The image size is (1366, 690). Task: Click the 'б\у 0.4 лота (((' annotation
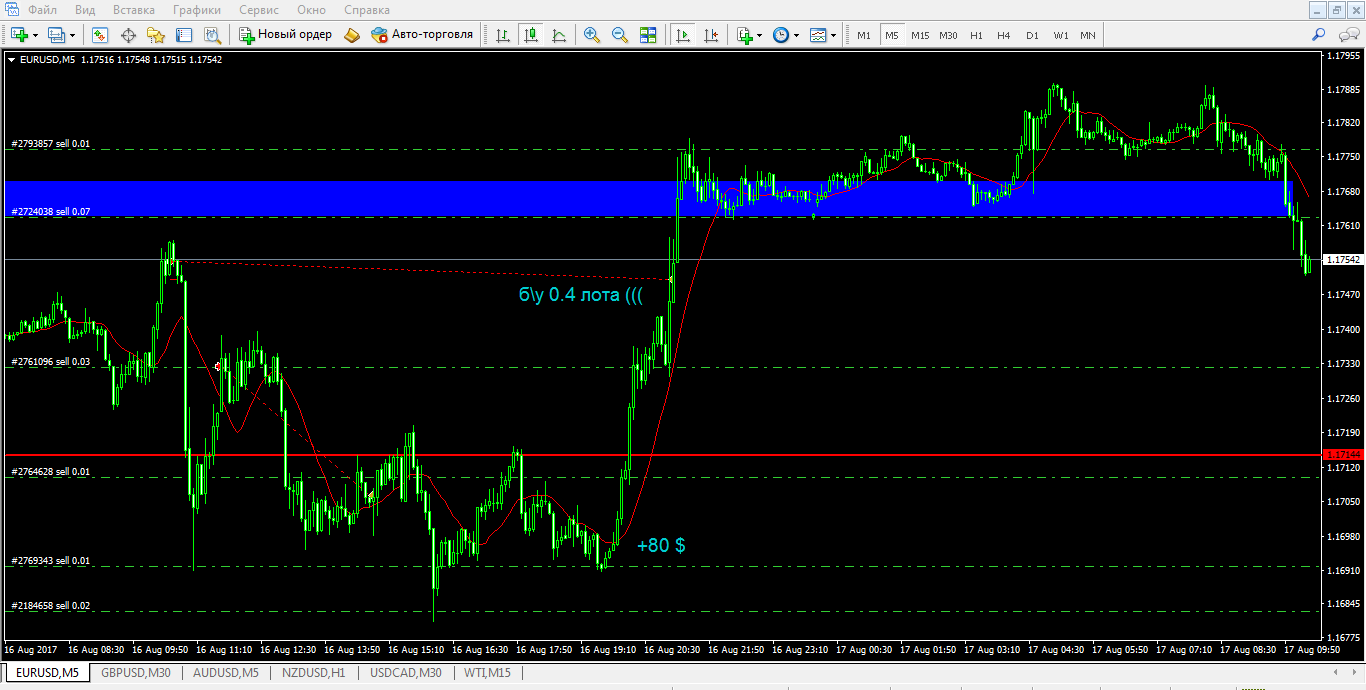click(580, 296)
